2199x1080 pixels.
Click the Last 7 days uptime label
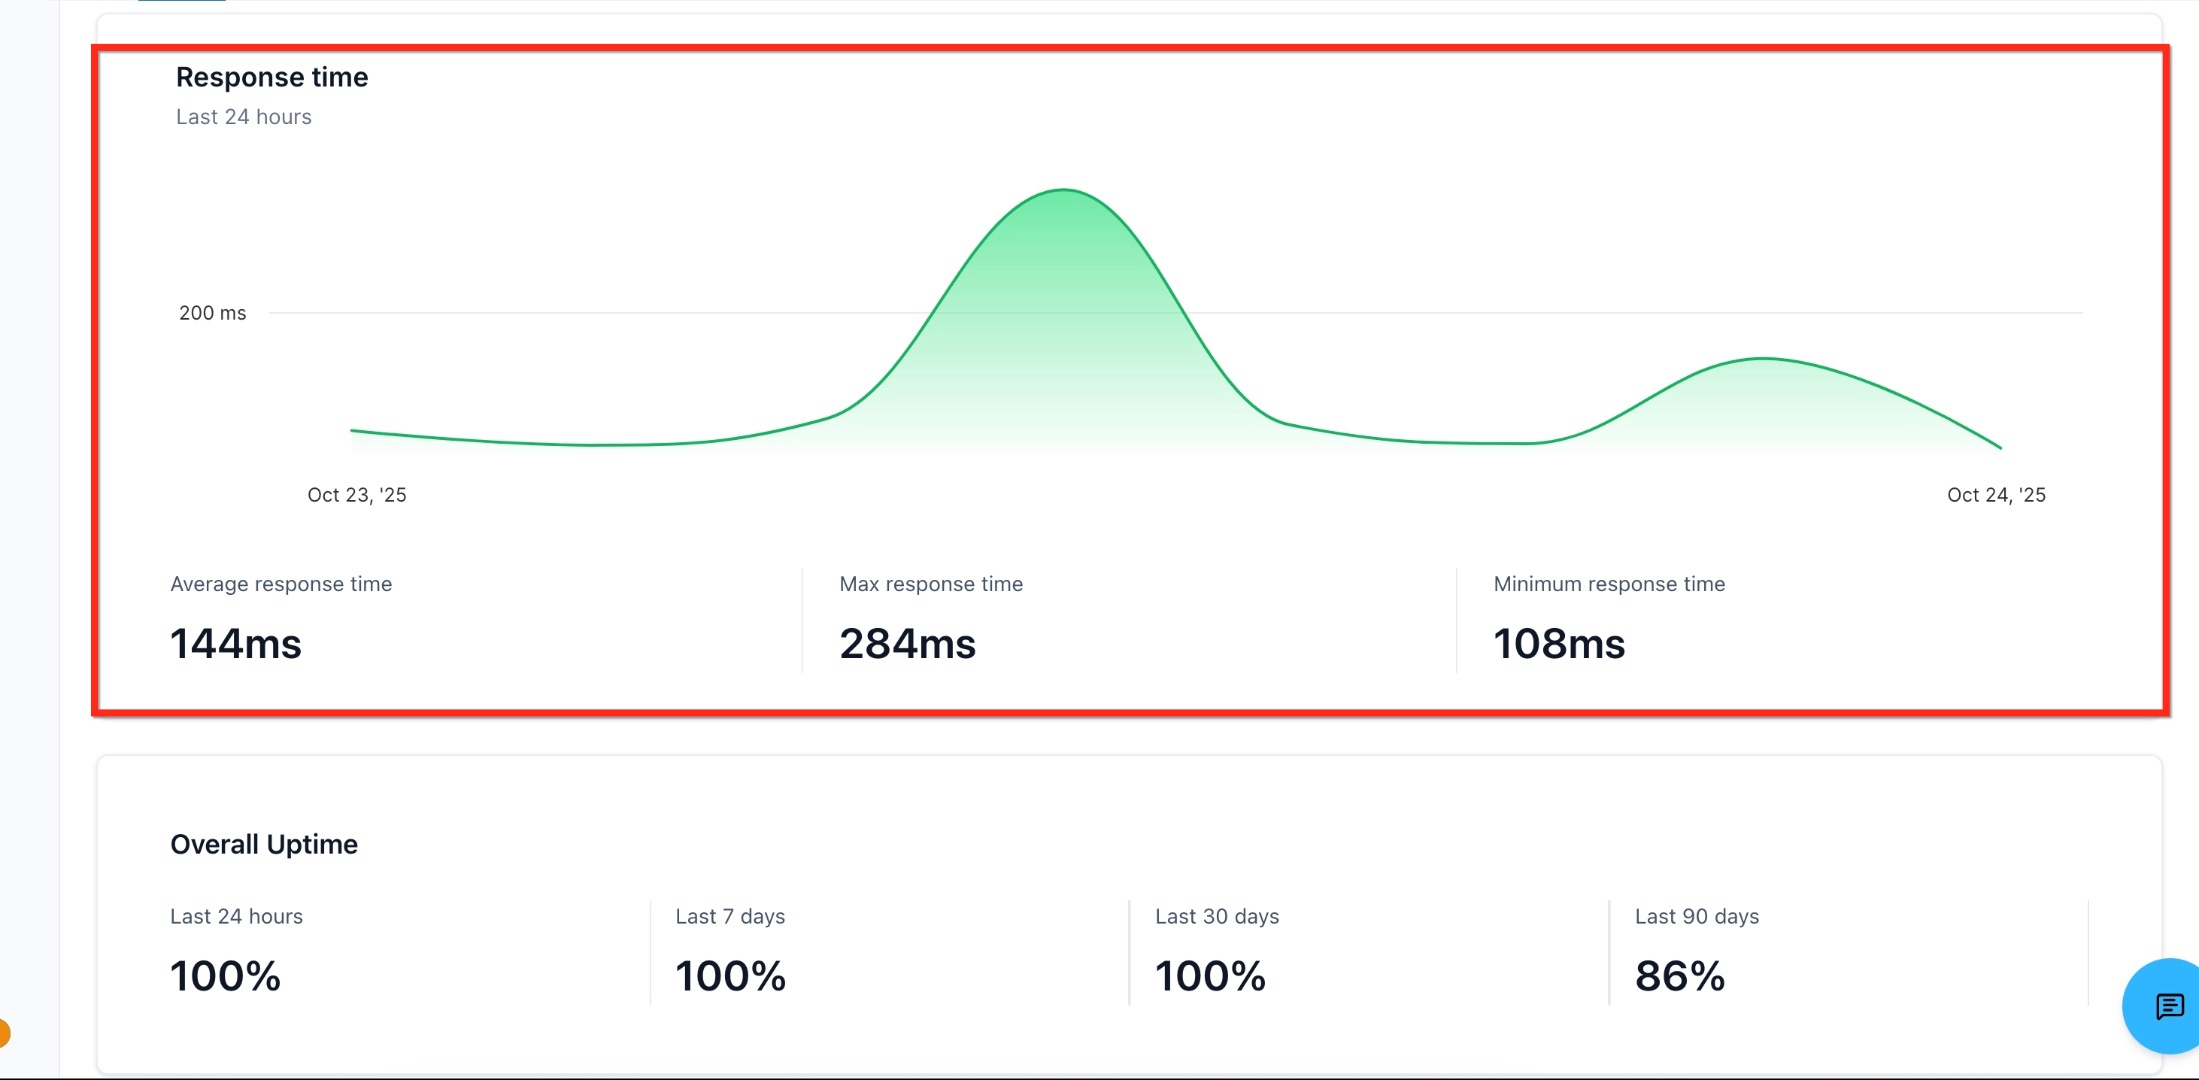730,917
